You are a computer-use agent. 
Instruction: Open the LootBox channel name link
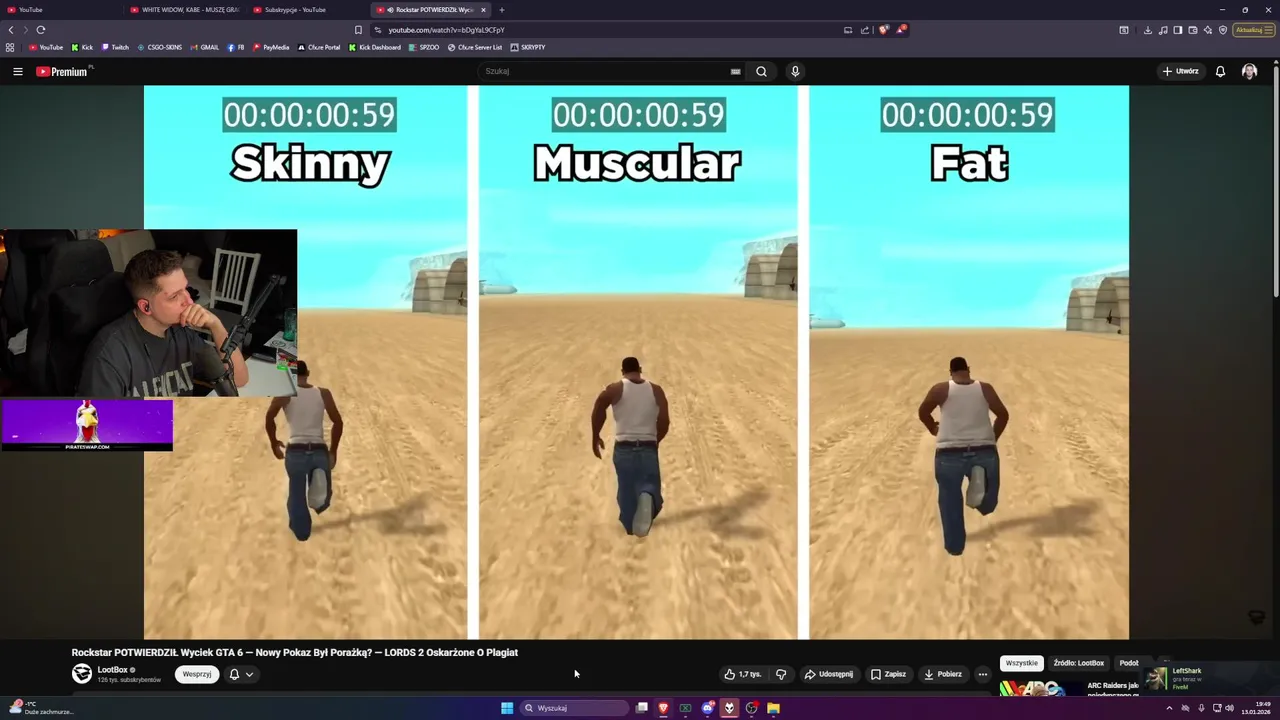tap(112, 670)
